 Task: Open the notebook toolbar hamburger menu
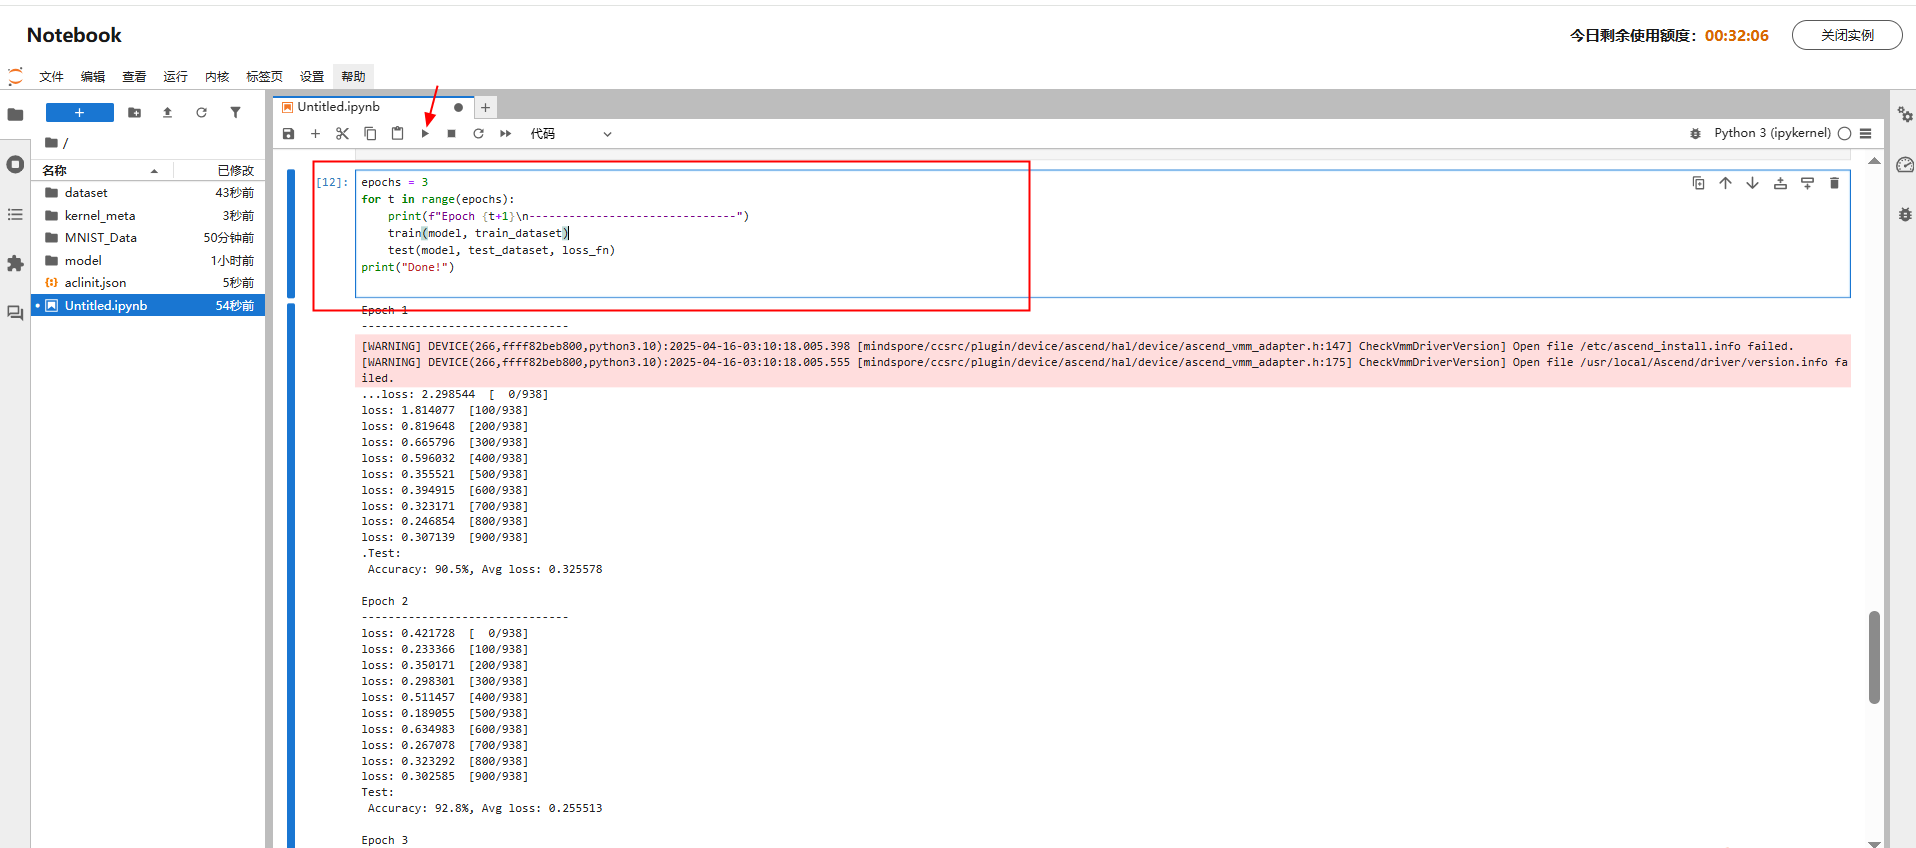pos(1865,133)
